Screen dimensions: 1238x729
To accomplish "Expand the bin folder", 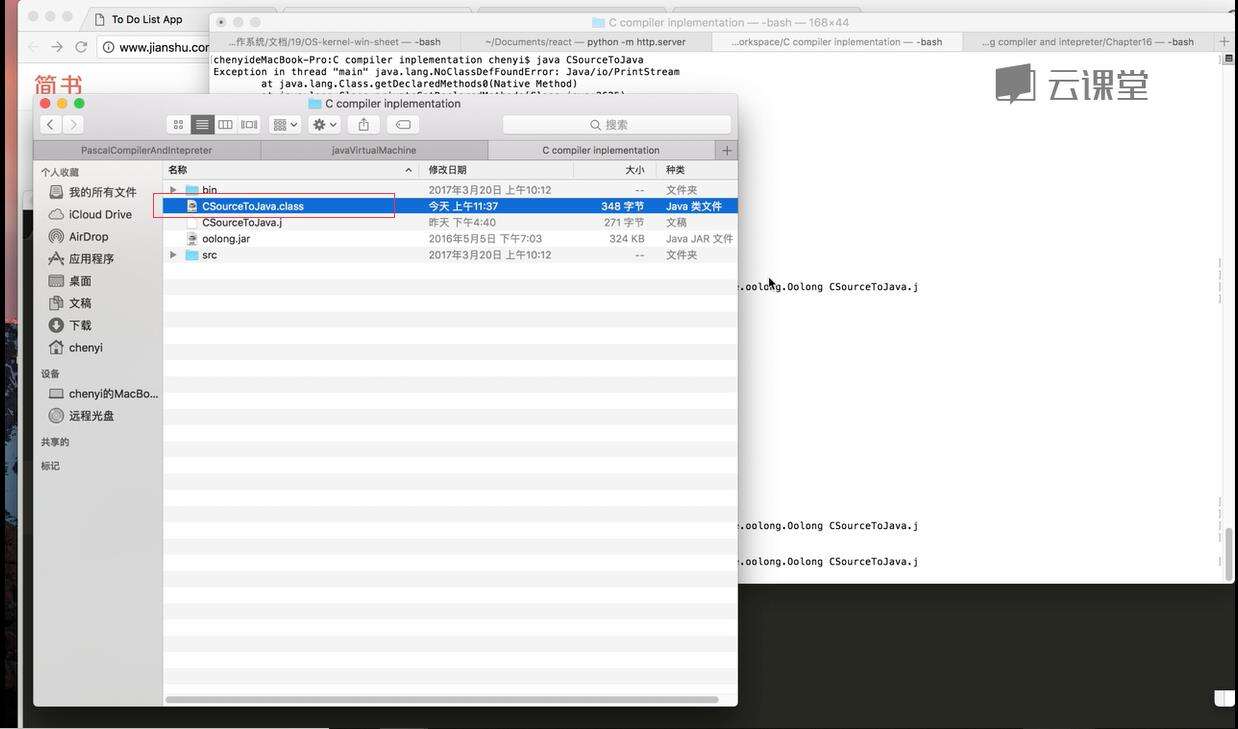I will [x=173, y=190].
